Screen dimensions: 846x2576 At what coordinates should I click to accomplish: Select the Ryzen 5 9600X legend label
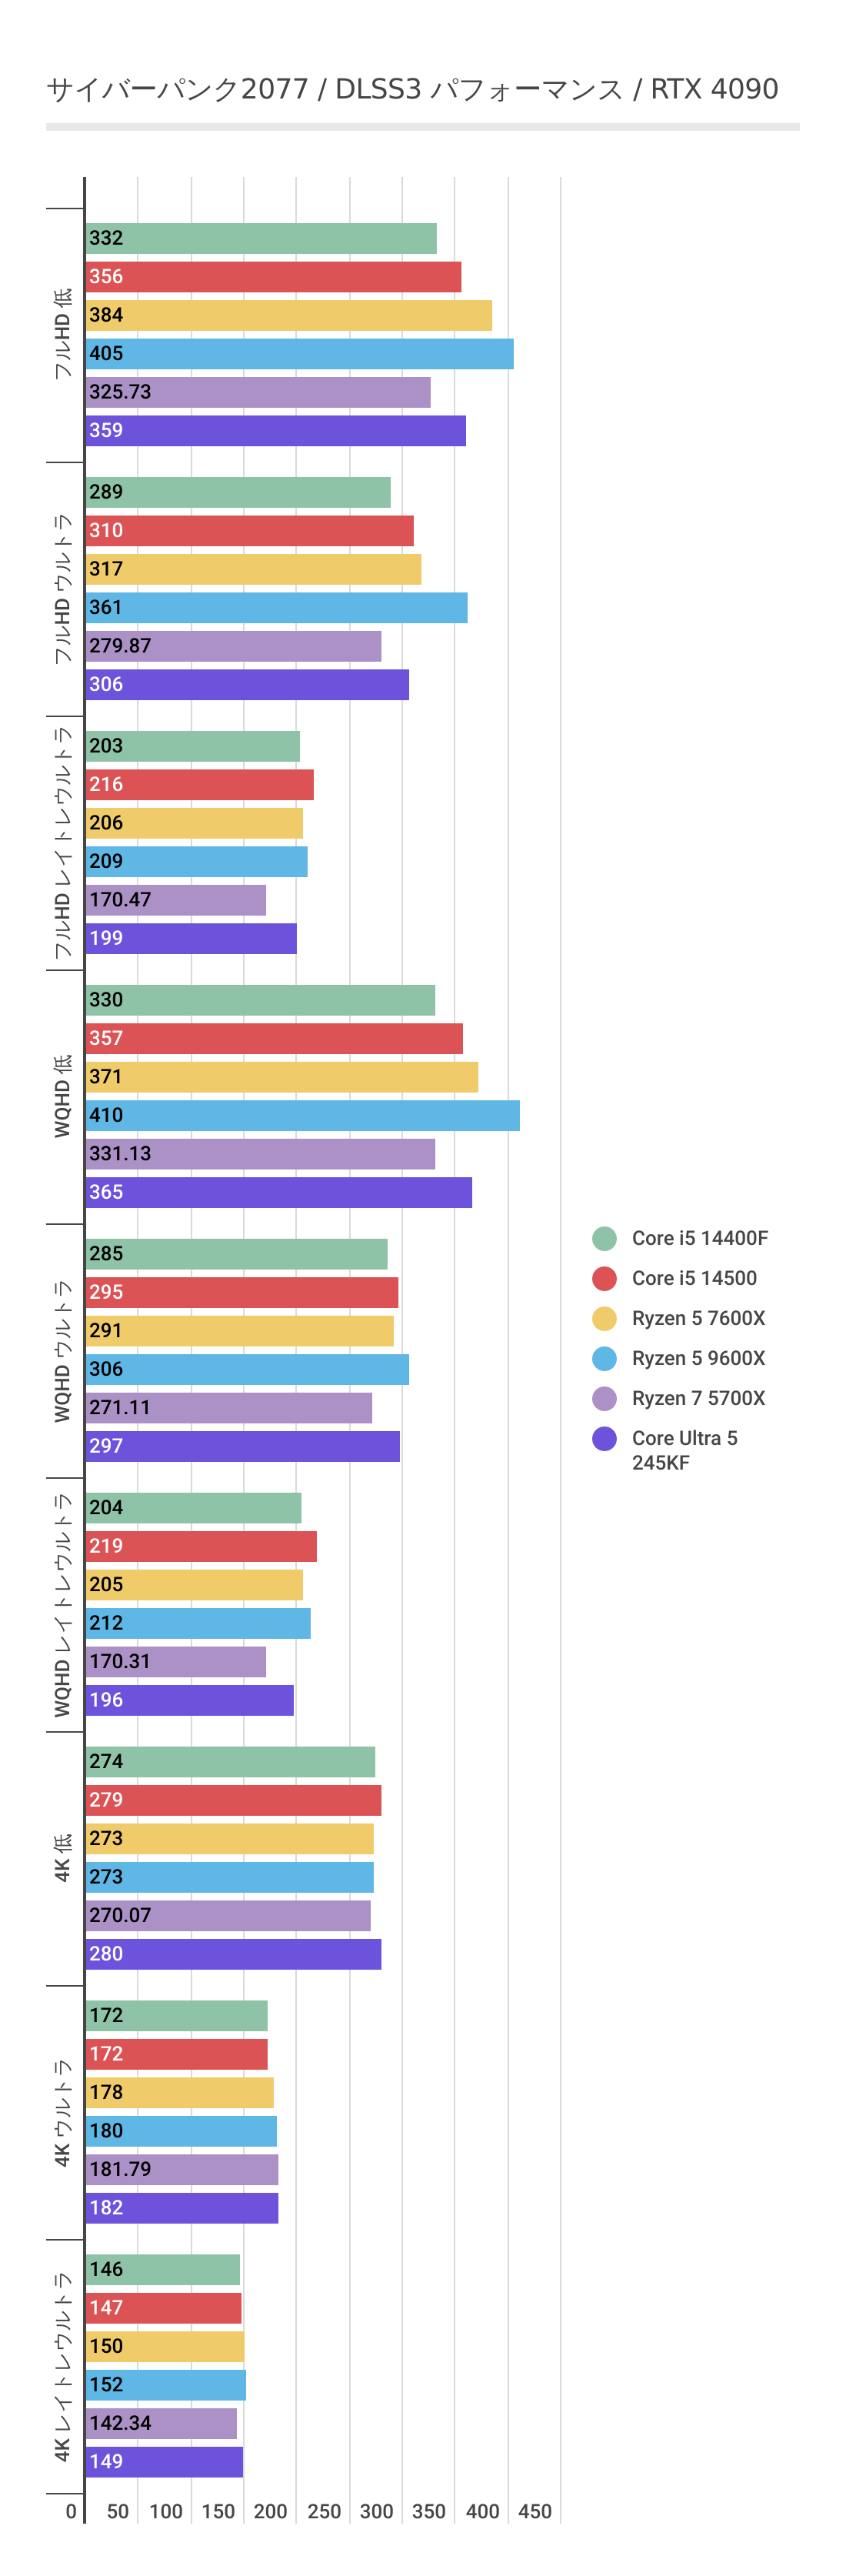click(x=698, y=1358)
